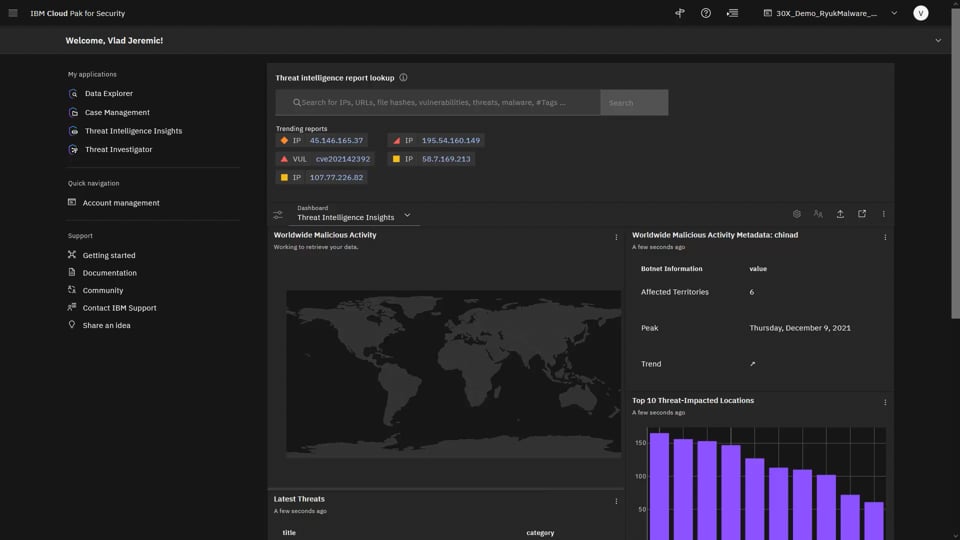Screen dimensions: 960x540
Task: Click the world map in Malicious Activity
Action: coord(453,373)
